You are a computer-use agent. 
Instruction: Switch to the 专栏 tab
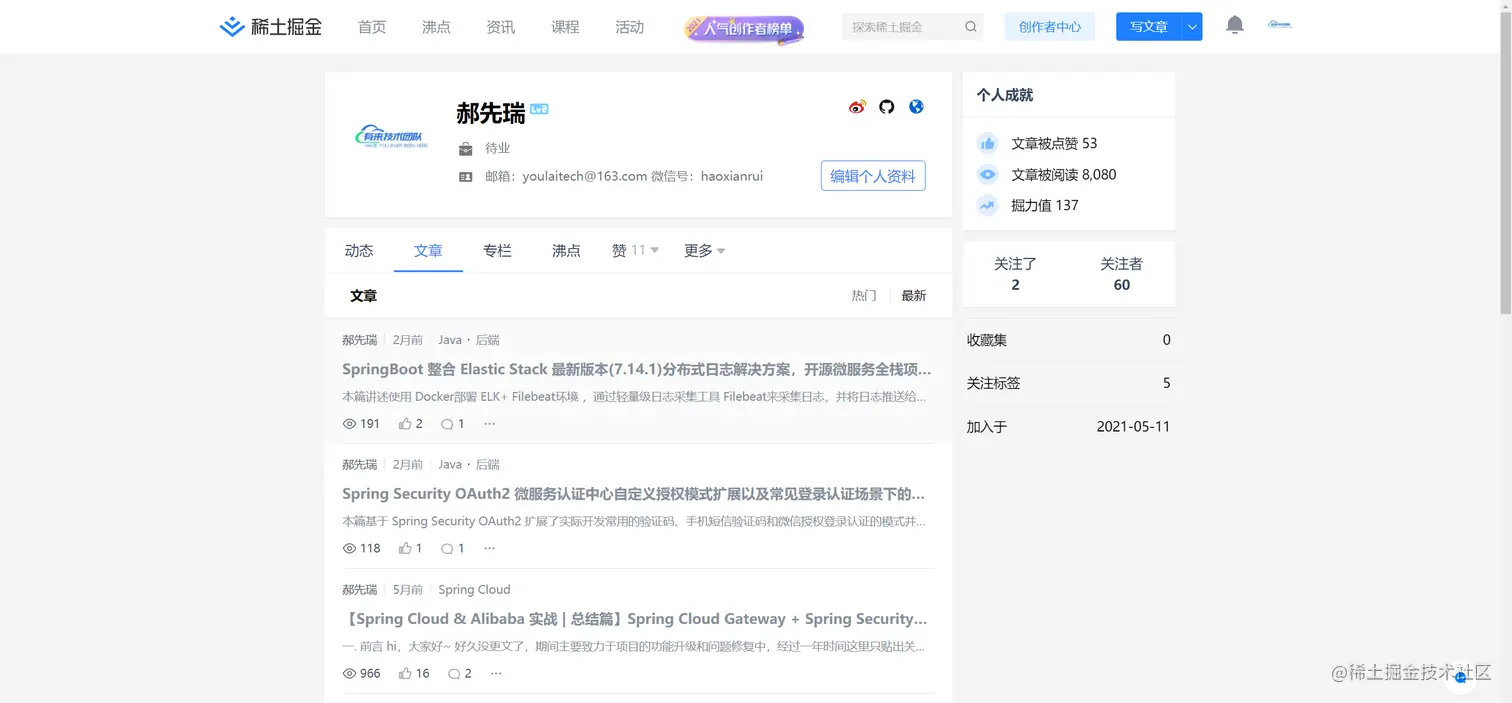point(497,251)
